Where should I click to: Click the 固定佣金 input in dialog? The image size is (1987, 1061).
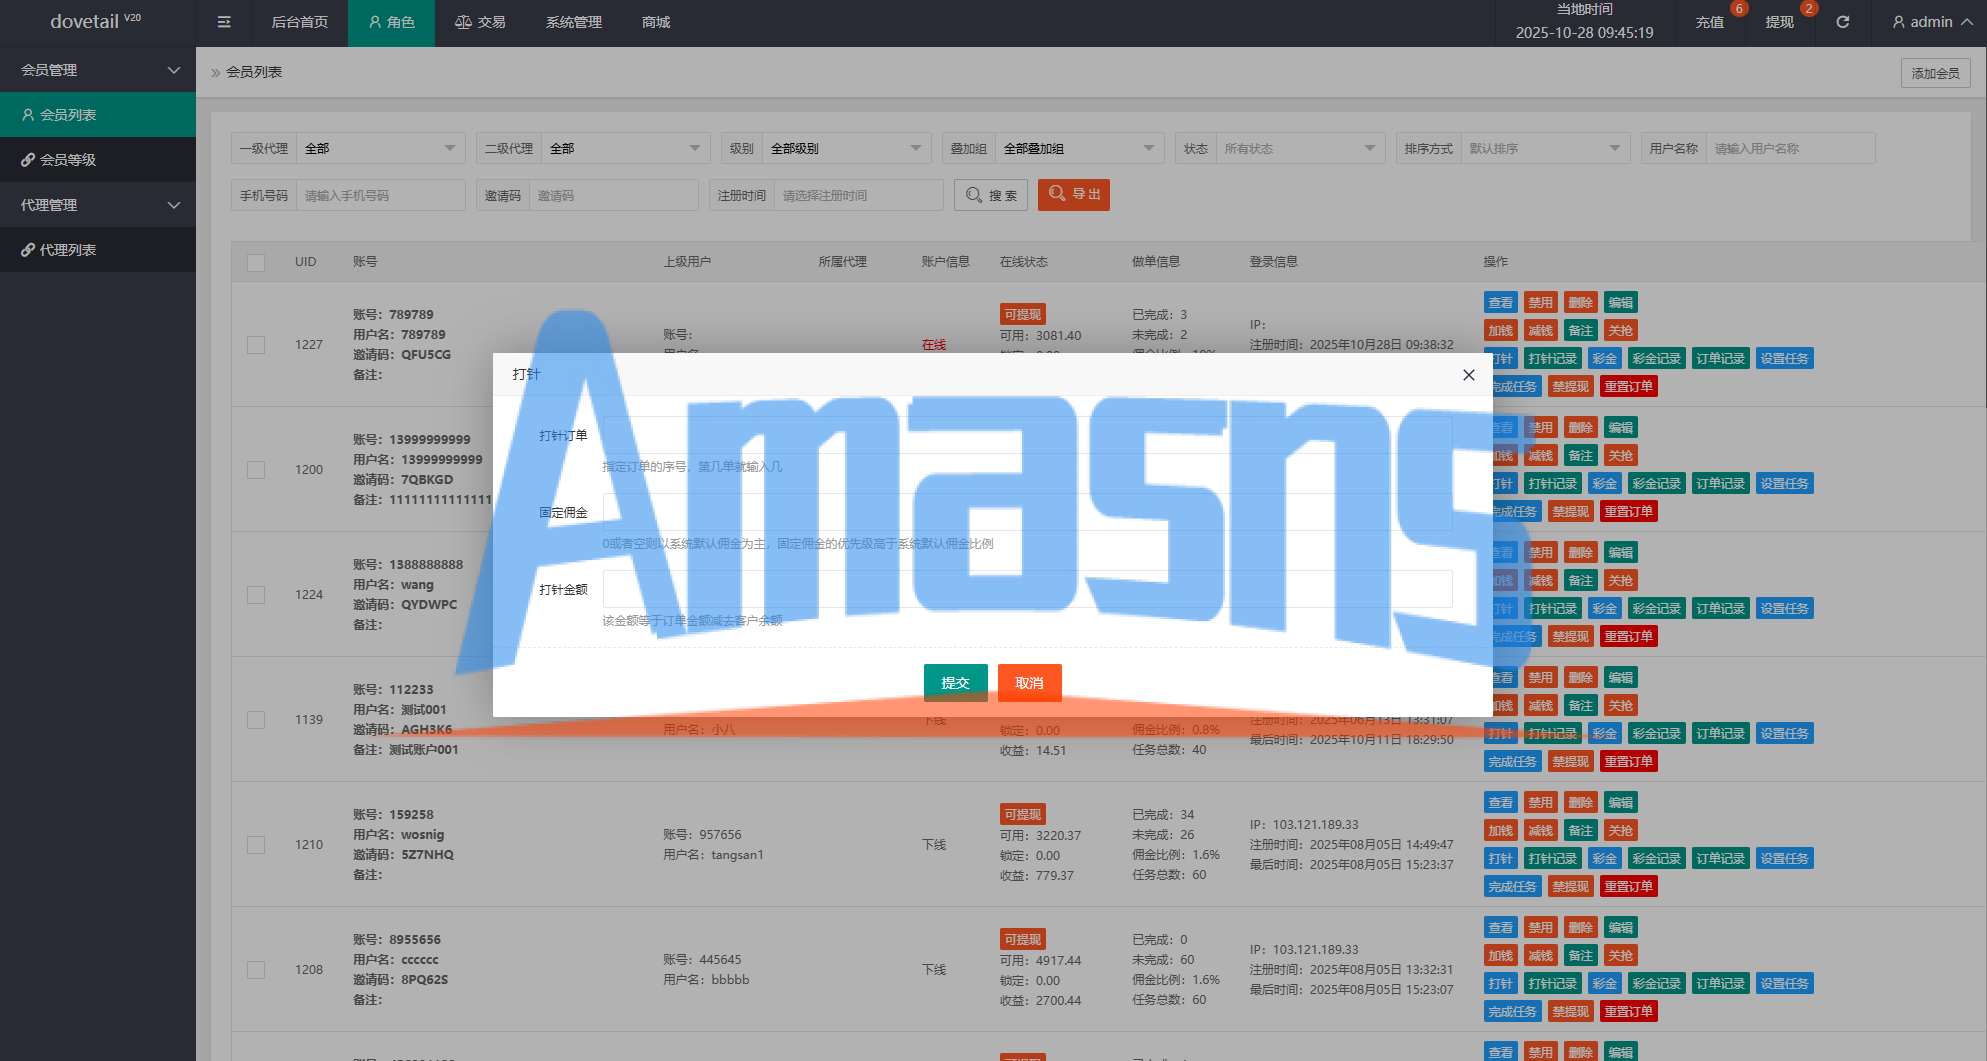click(1027, 512)
